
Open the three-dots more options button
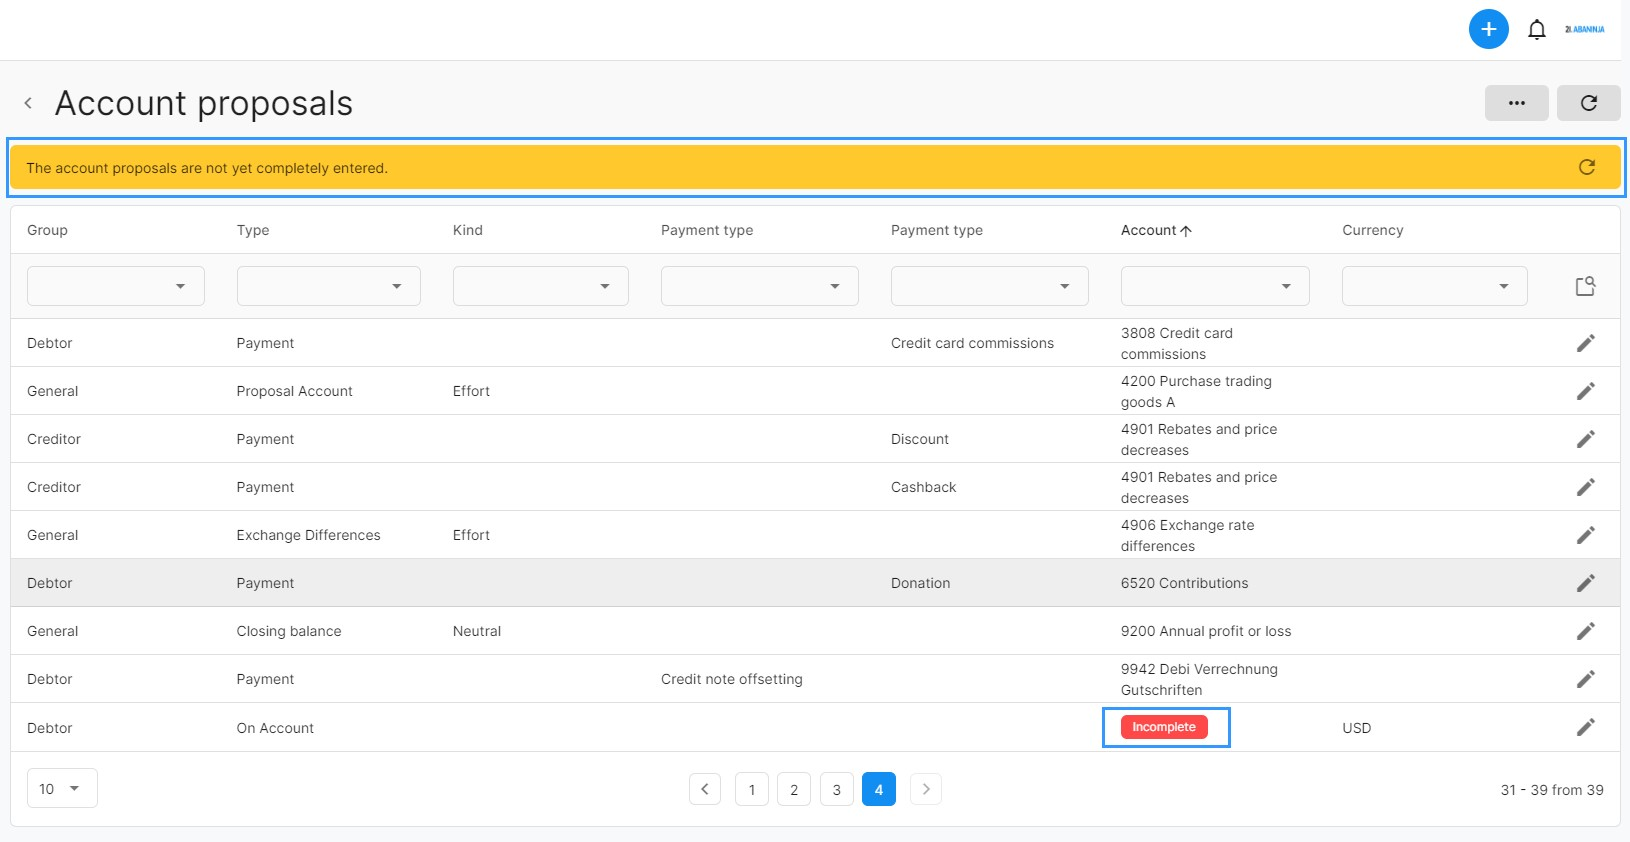[x=1516, y=103]
